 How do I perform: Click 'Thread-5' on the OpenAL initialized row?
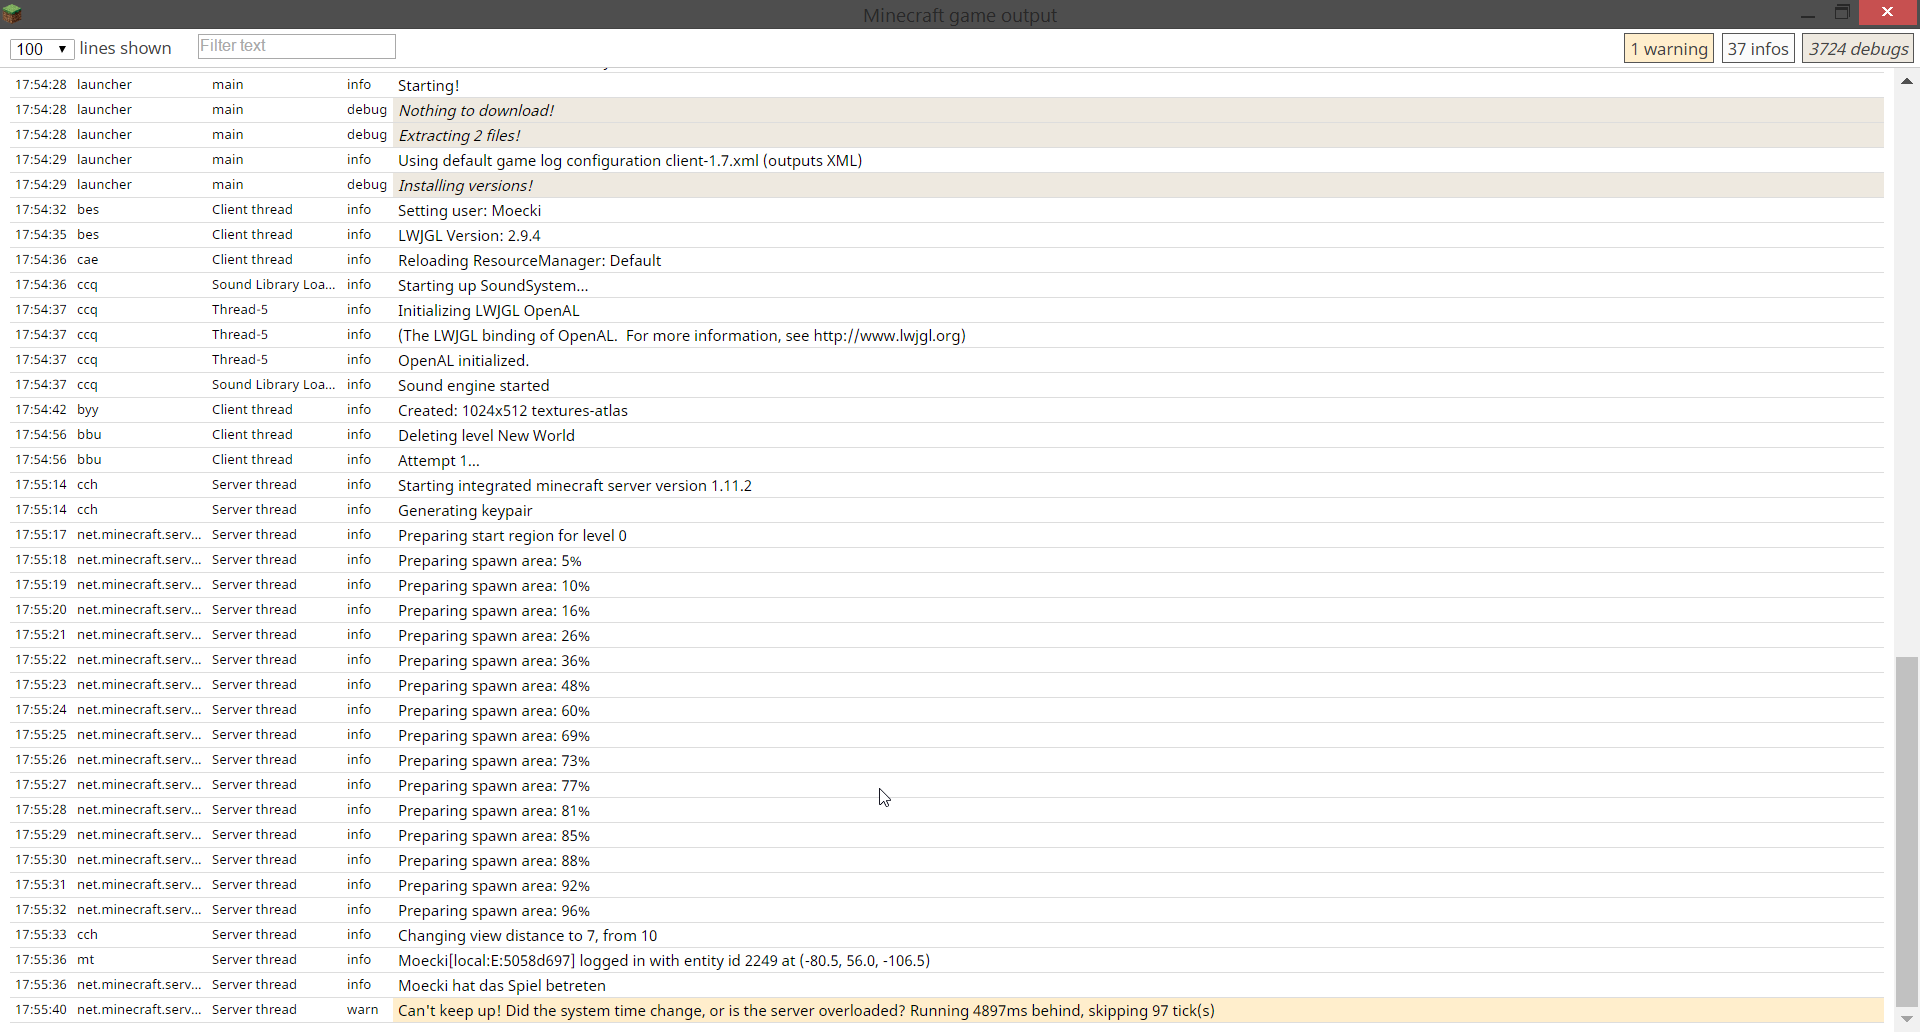pyautogui.click(x=240, y=360)
